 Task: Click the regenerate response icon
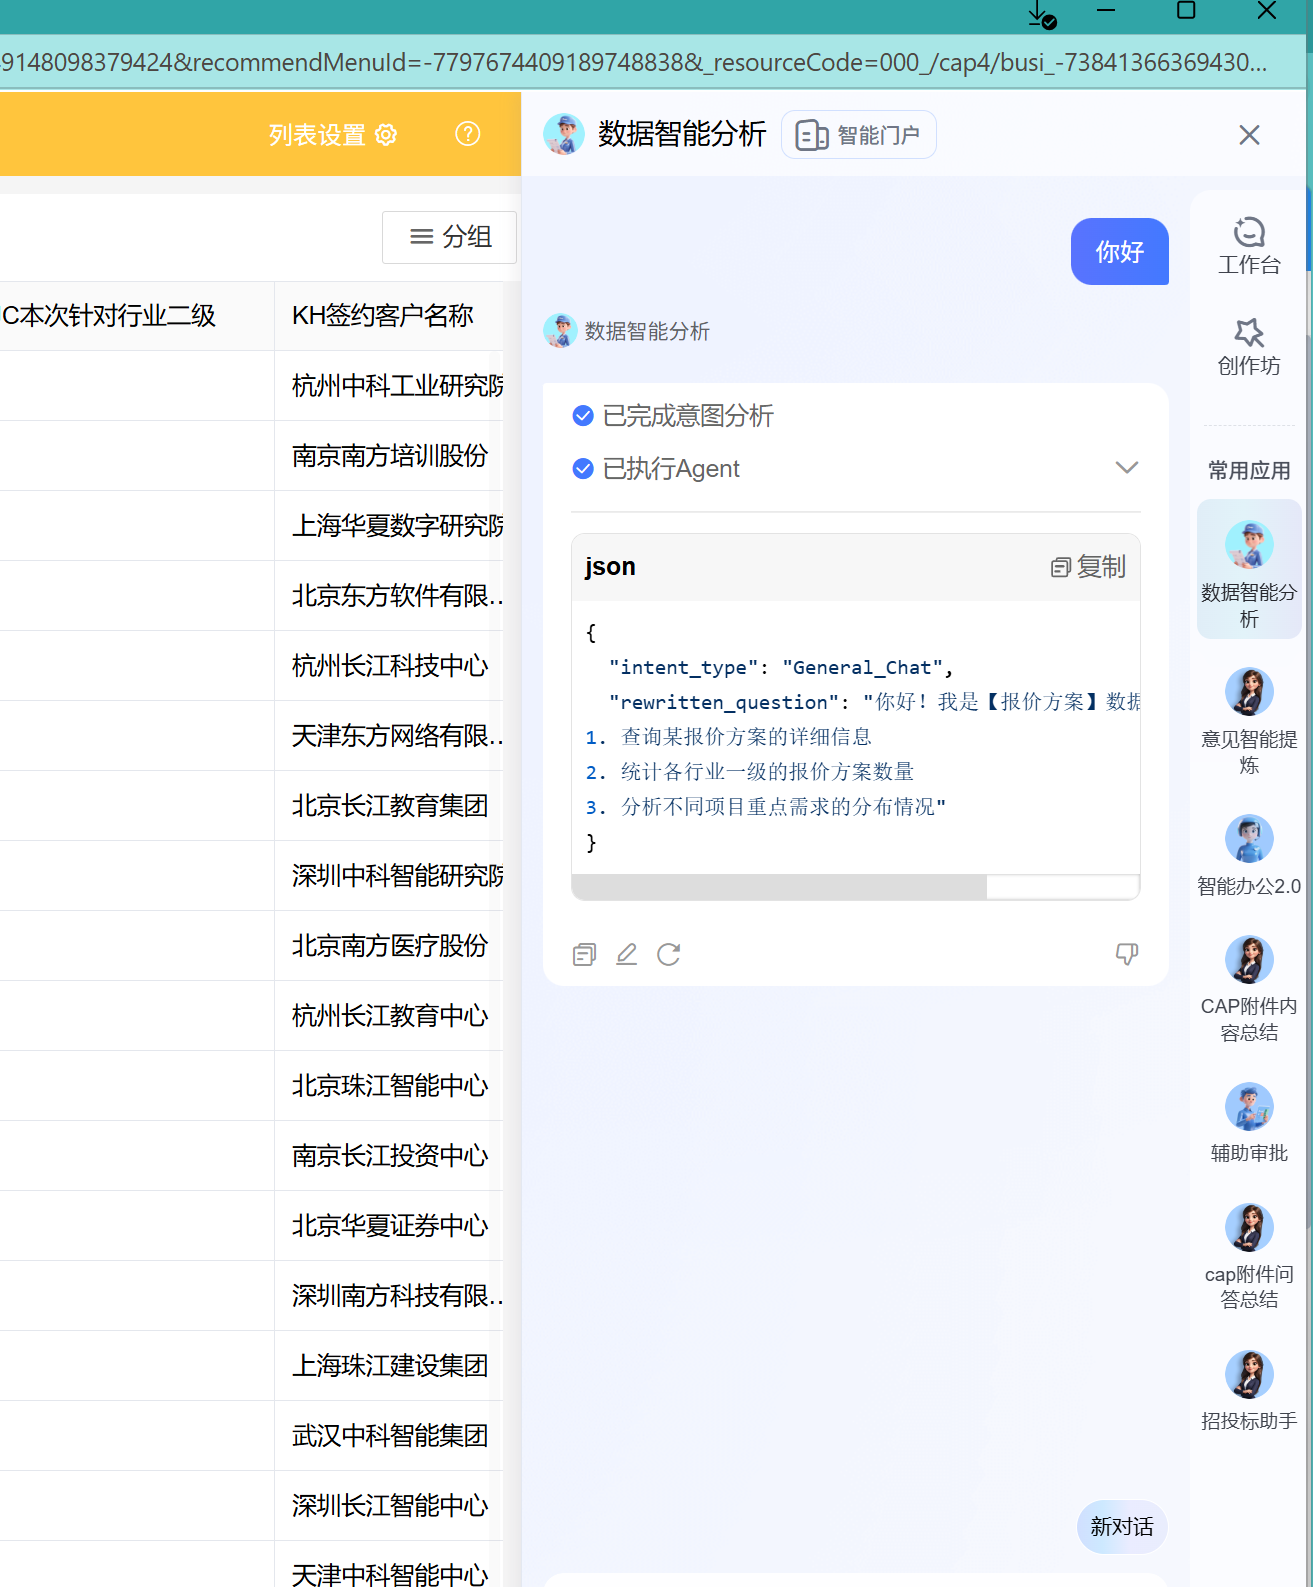pos(668,954)
